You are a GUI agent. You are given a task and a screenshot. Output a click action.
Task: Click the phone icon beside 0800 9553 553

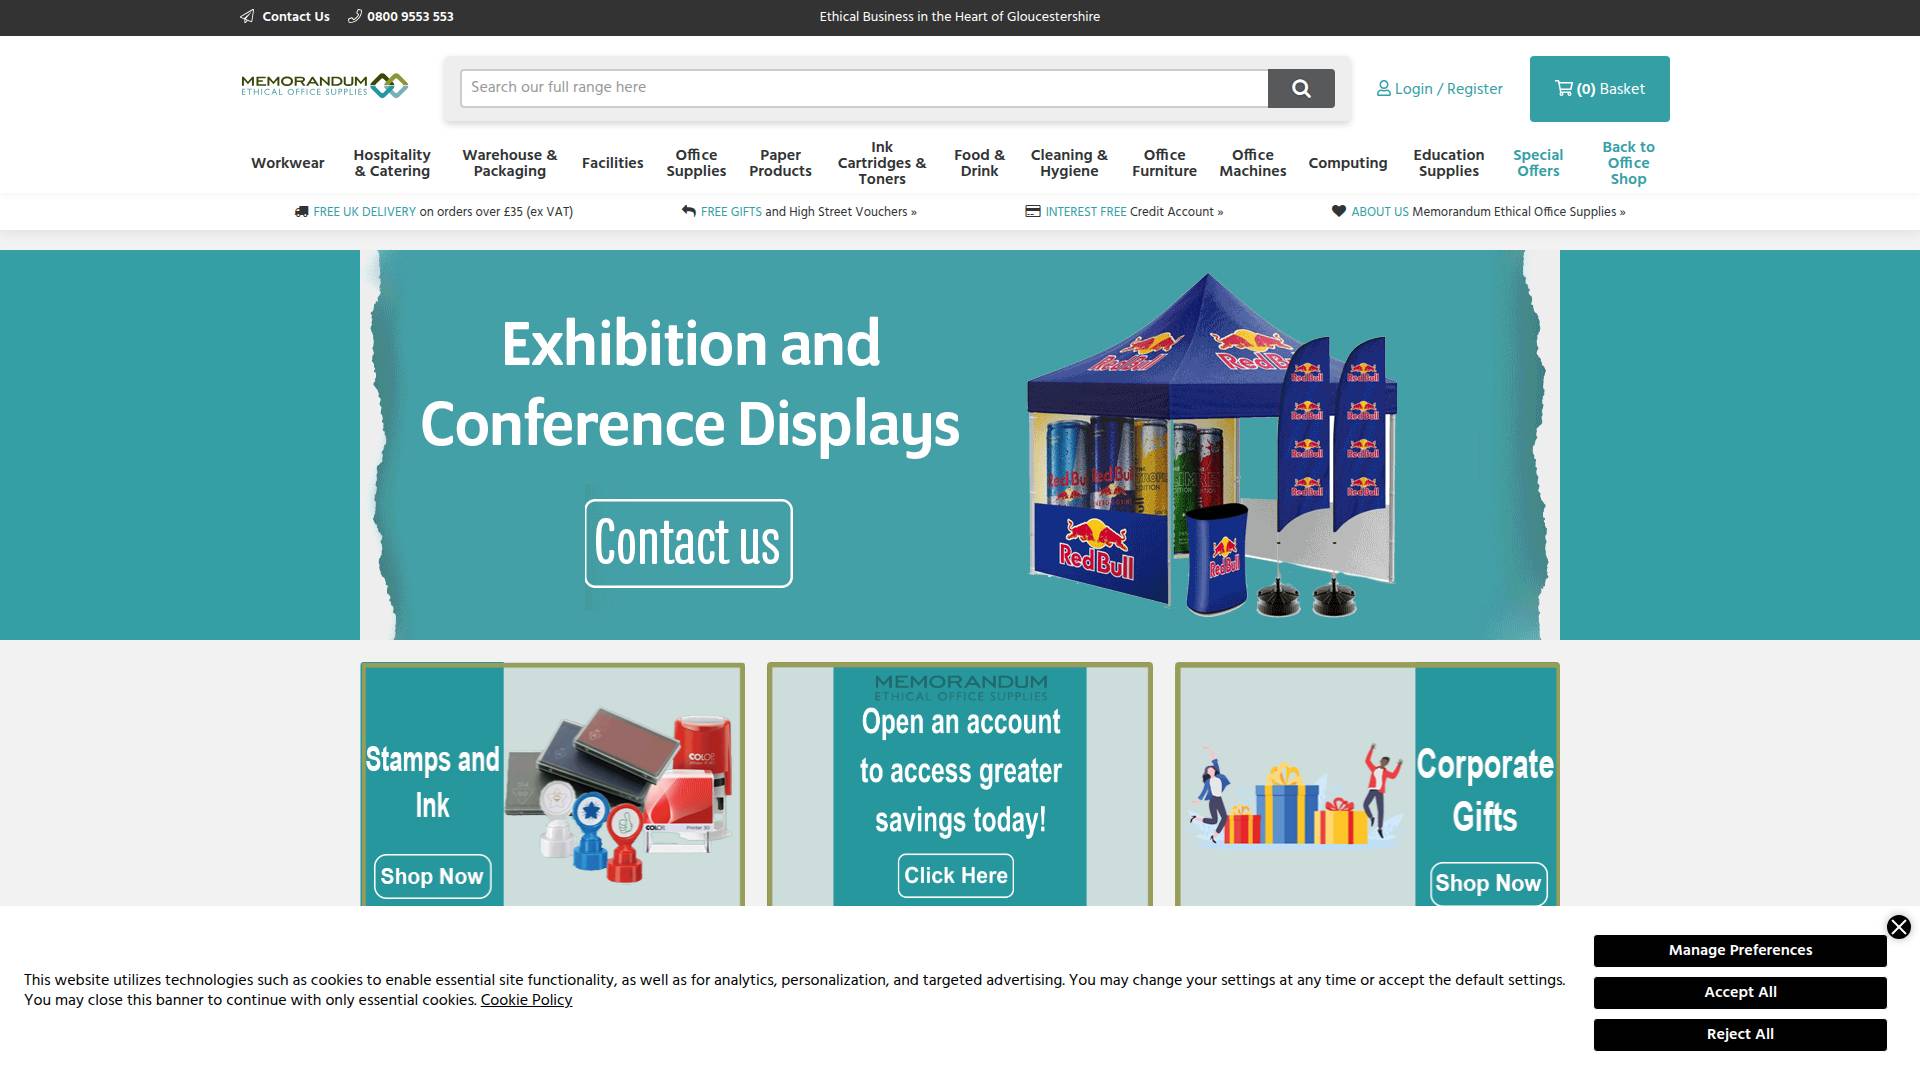(x=353, y=16)
